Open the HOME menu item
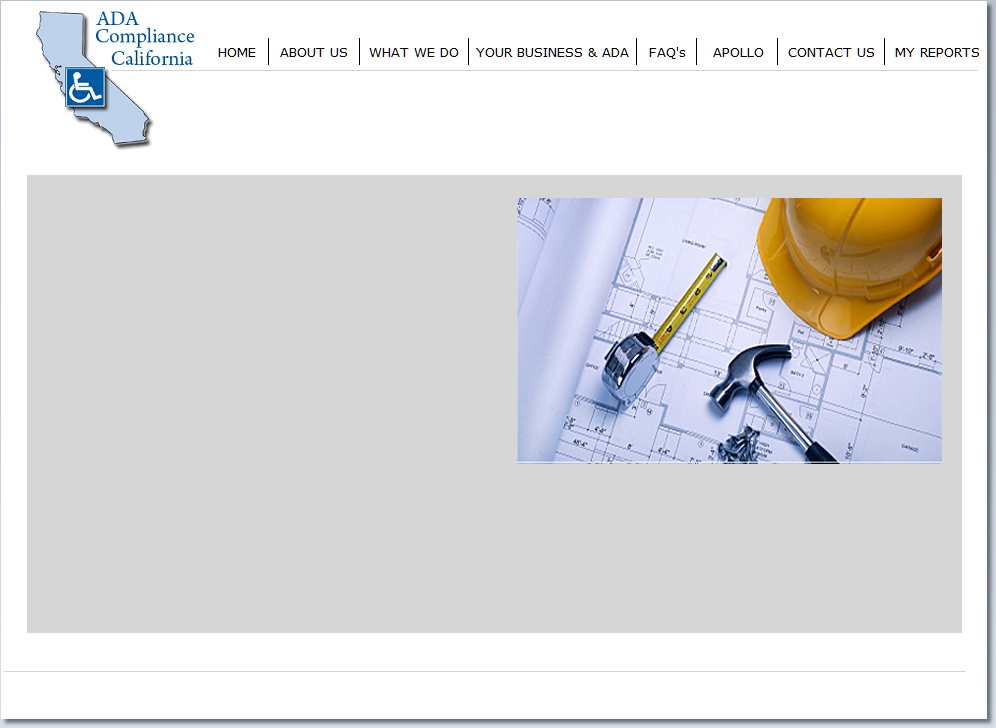The image size is (996, 728). click(237, 53)
